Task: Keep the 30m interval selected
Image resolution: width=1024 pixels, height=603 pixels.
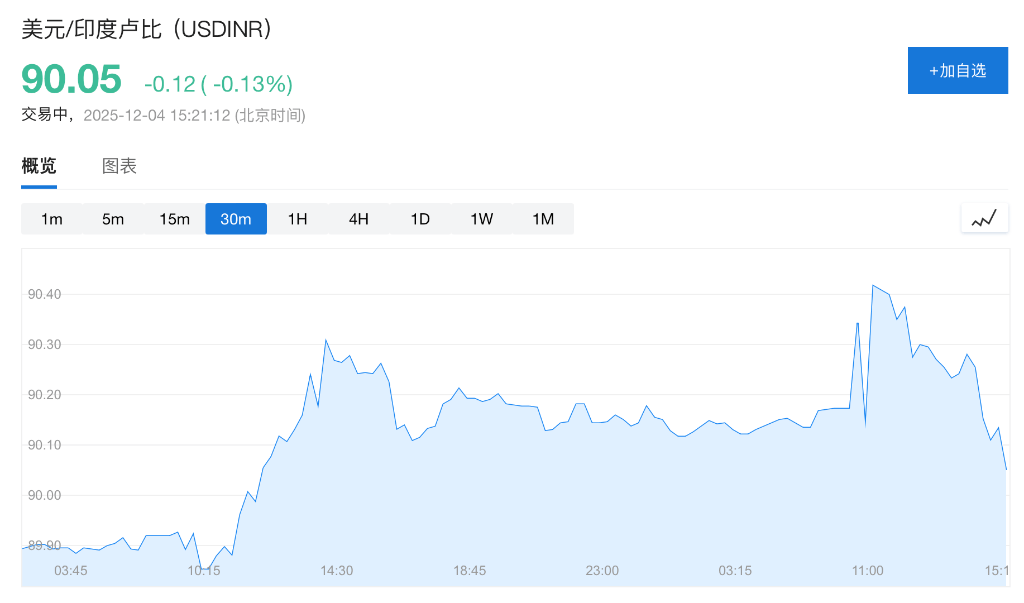Action: click(236, 218)
